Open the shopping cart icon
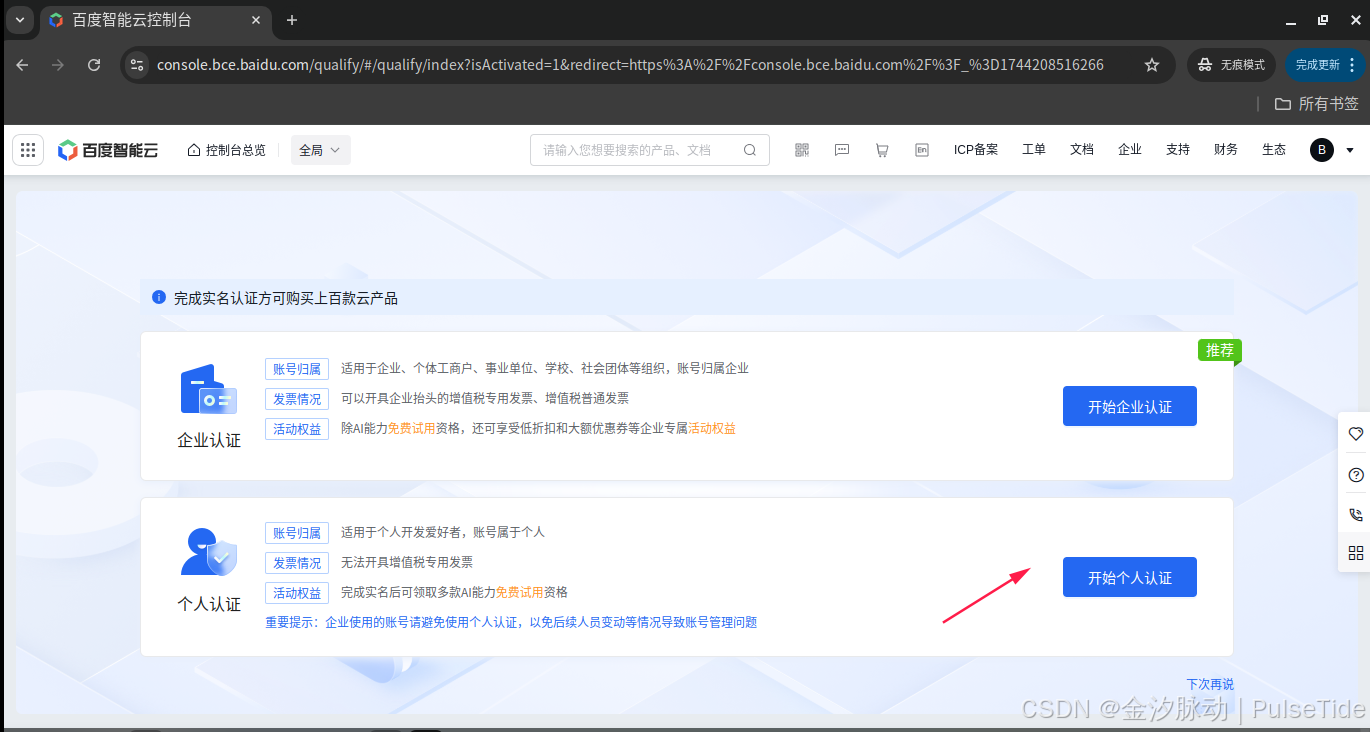 pyautogui.click(x=882, y=150)
